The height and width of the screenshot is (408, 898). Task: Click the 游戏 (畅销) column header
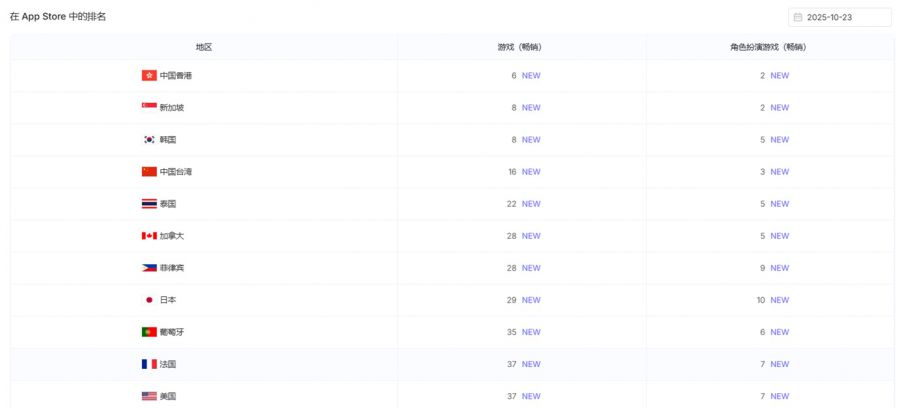point(520,47)
